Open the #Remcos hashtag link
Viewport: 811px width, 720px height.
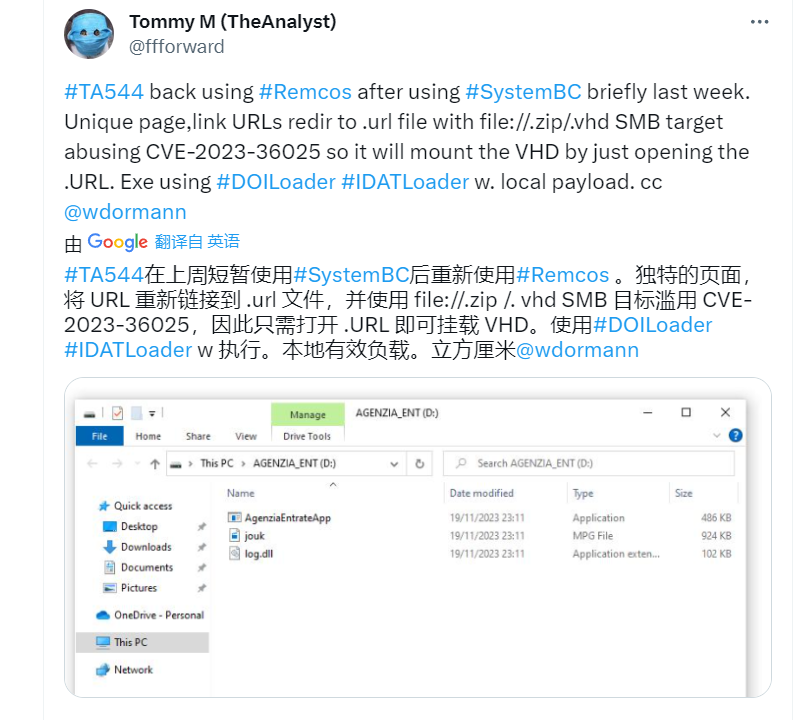tap(305, 92)
